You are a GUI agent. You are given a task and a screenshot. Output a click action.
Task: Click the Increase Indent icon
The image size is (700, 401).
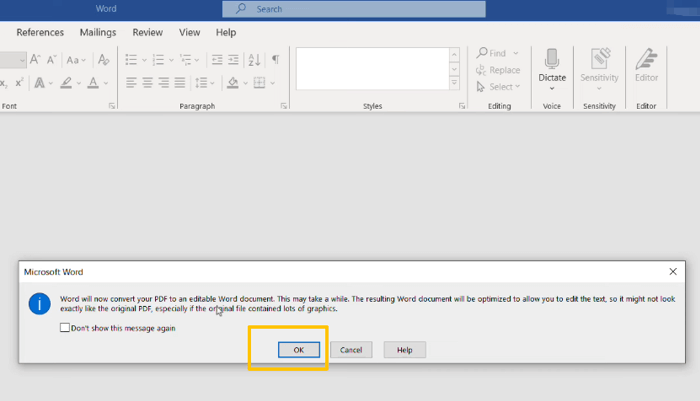click(233, 59)
